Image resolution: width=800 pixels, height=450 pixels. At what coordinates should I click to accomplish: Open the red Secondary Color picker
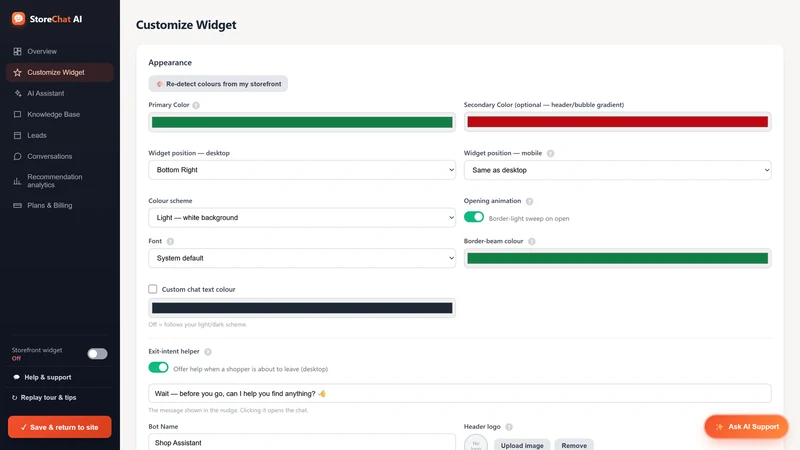617,122
